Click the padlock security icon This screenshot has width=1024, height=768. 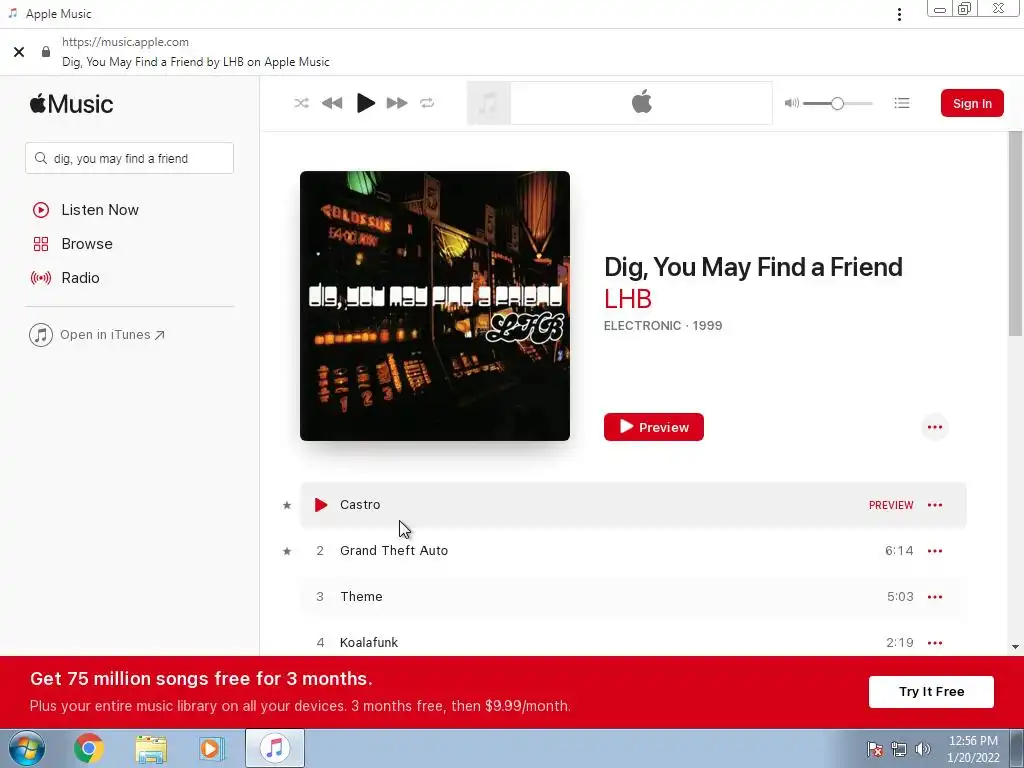(x=46, y=52)
